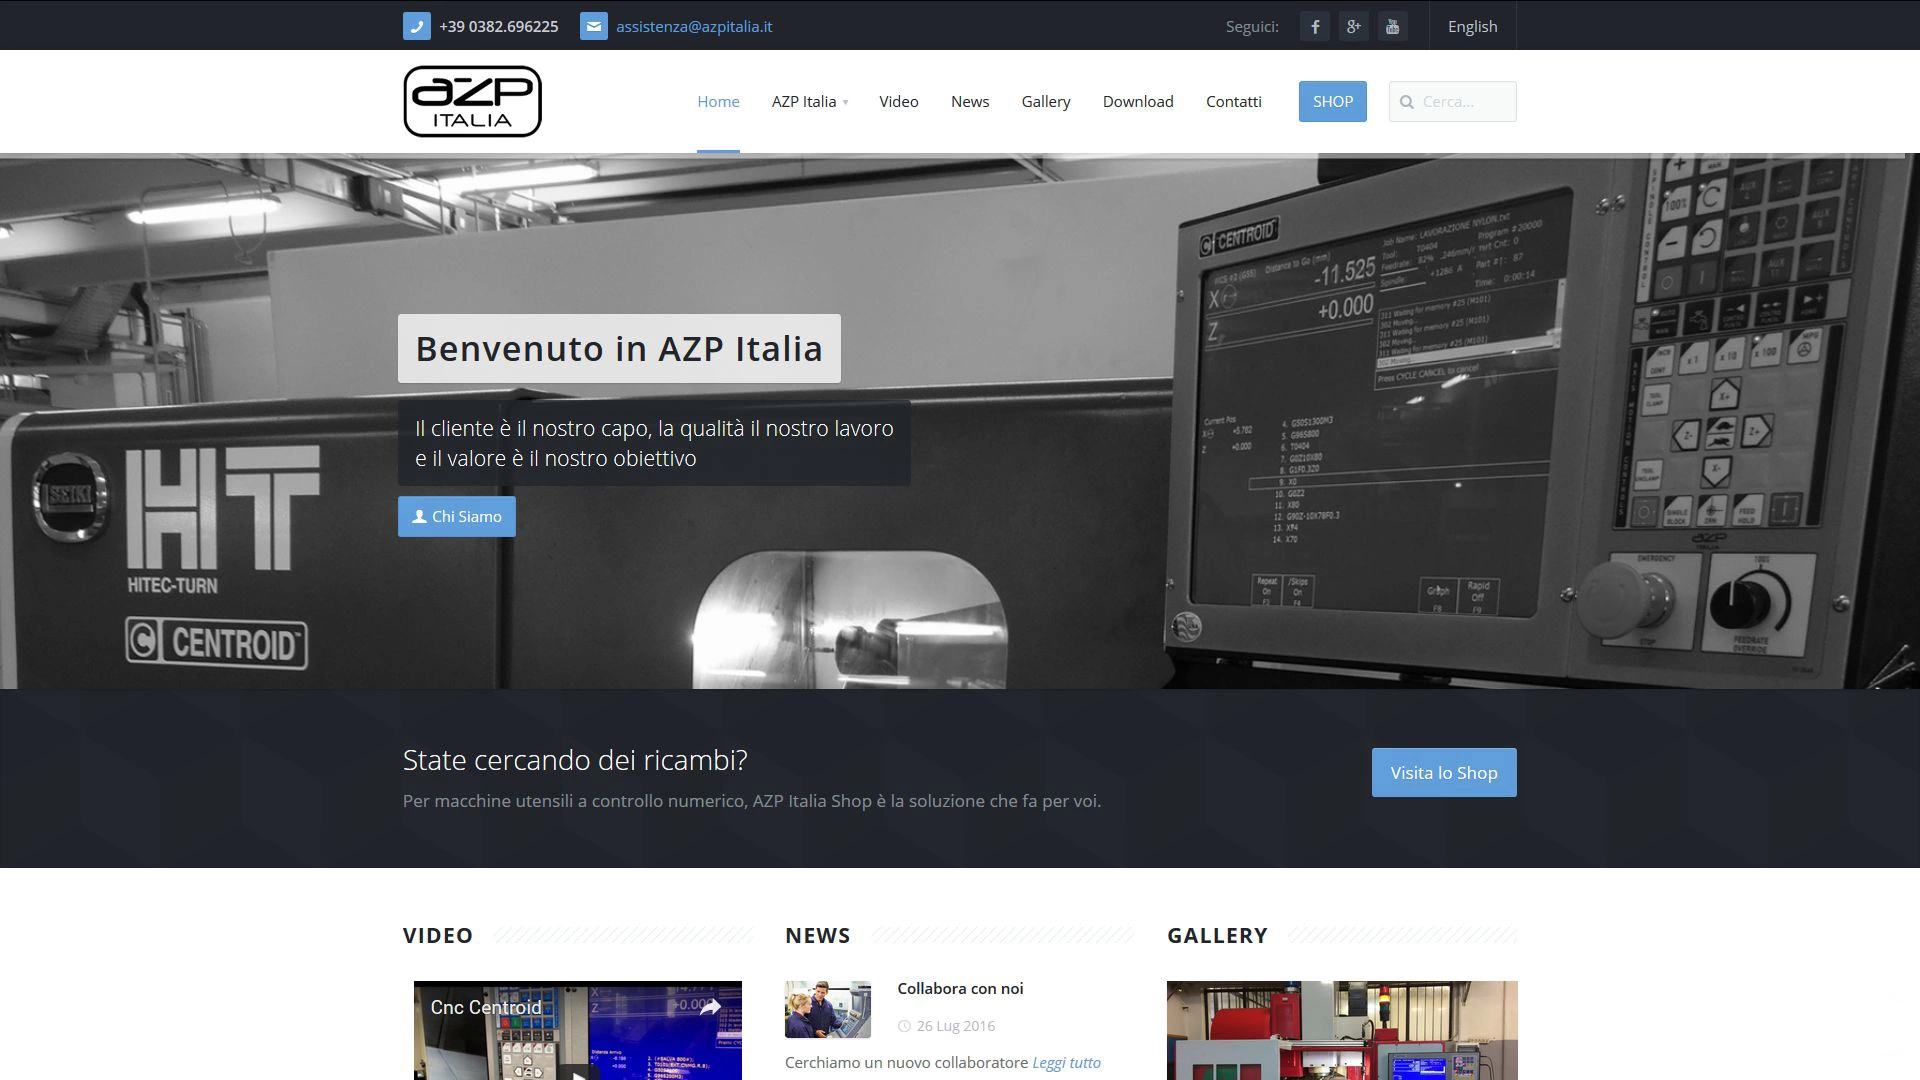
Task: Click the email envelope icon
Action: 593,26
